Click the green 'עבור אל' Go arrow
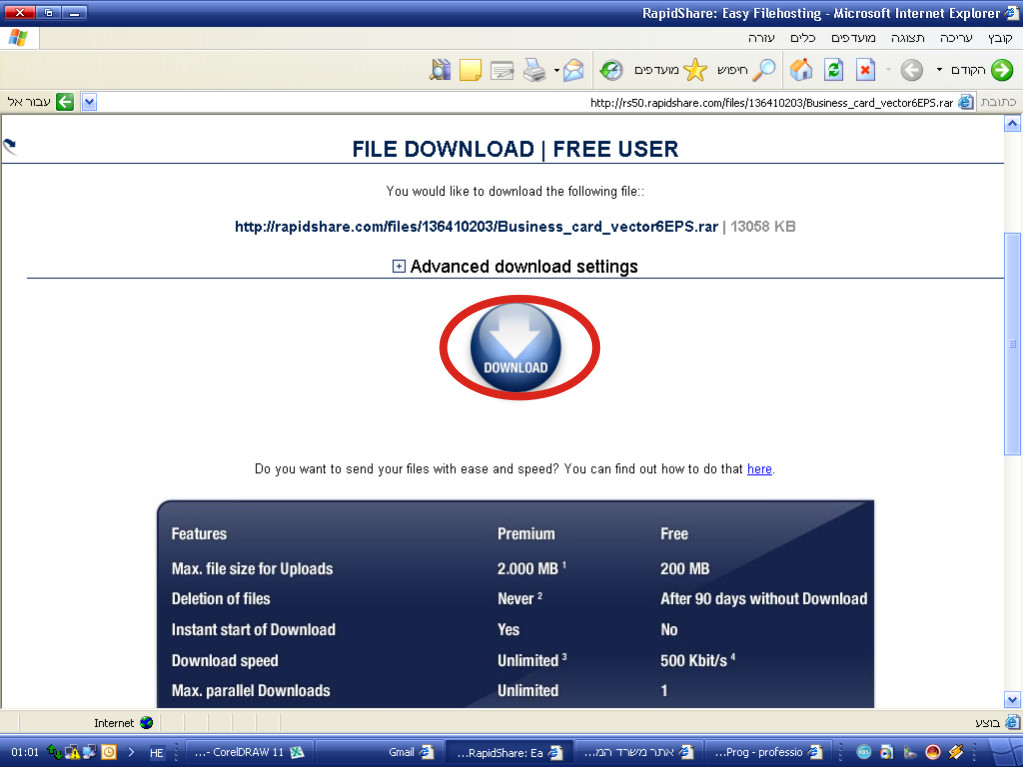The image size is (1023, 767). tap(65, 102)
